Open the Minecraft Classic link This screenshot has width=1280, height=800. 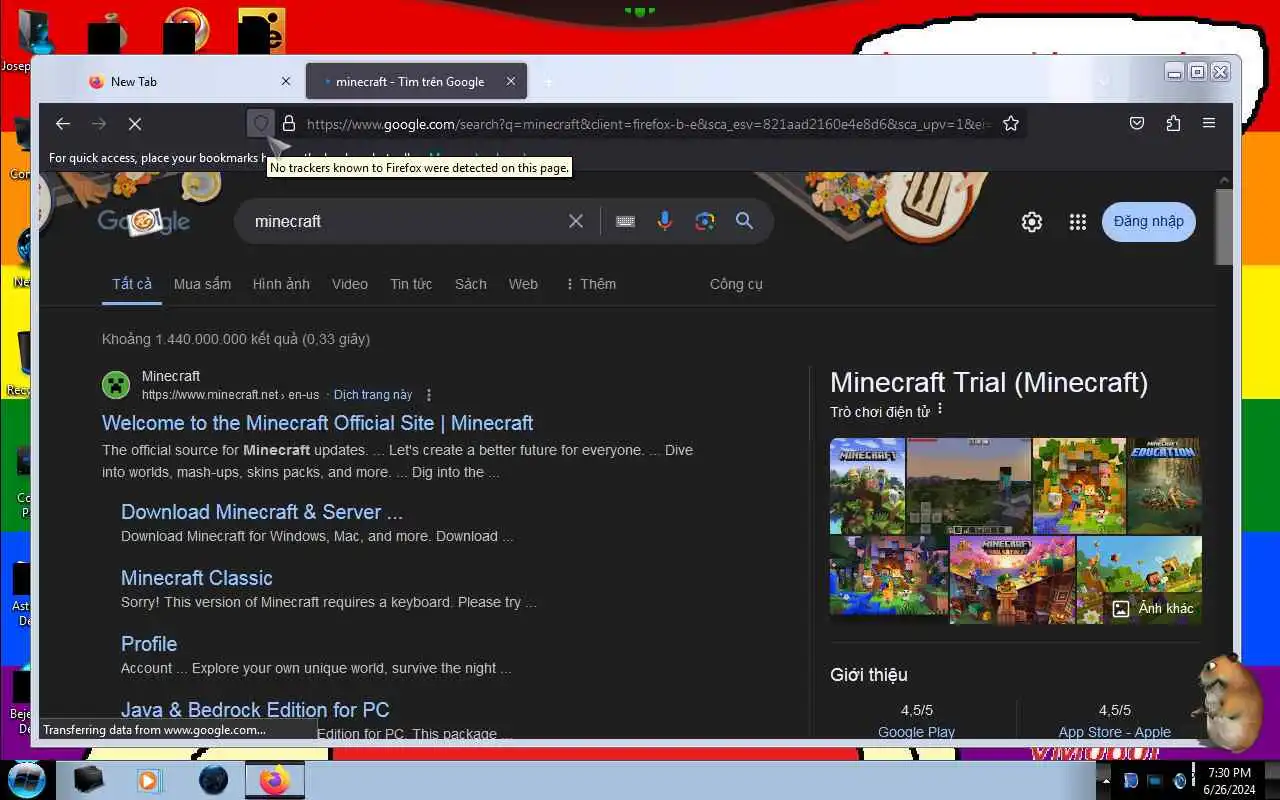tap(196, 578)
